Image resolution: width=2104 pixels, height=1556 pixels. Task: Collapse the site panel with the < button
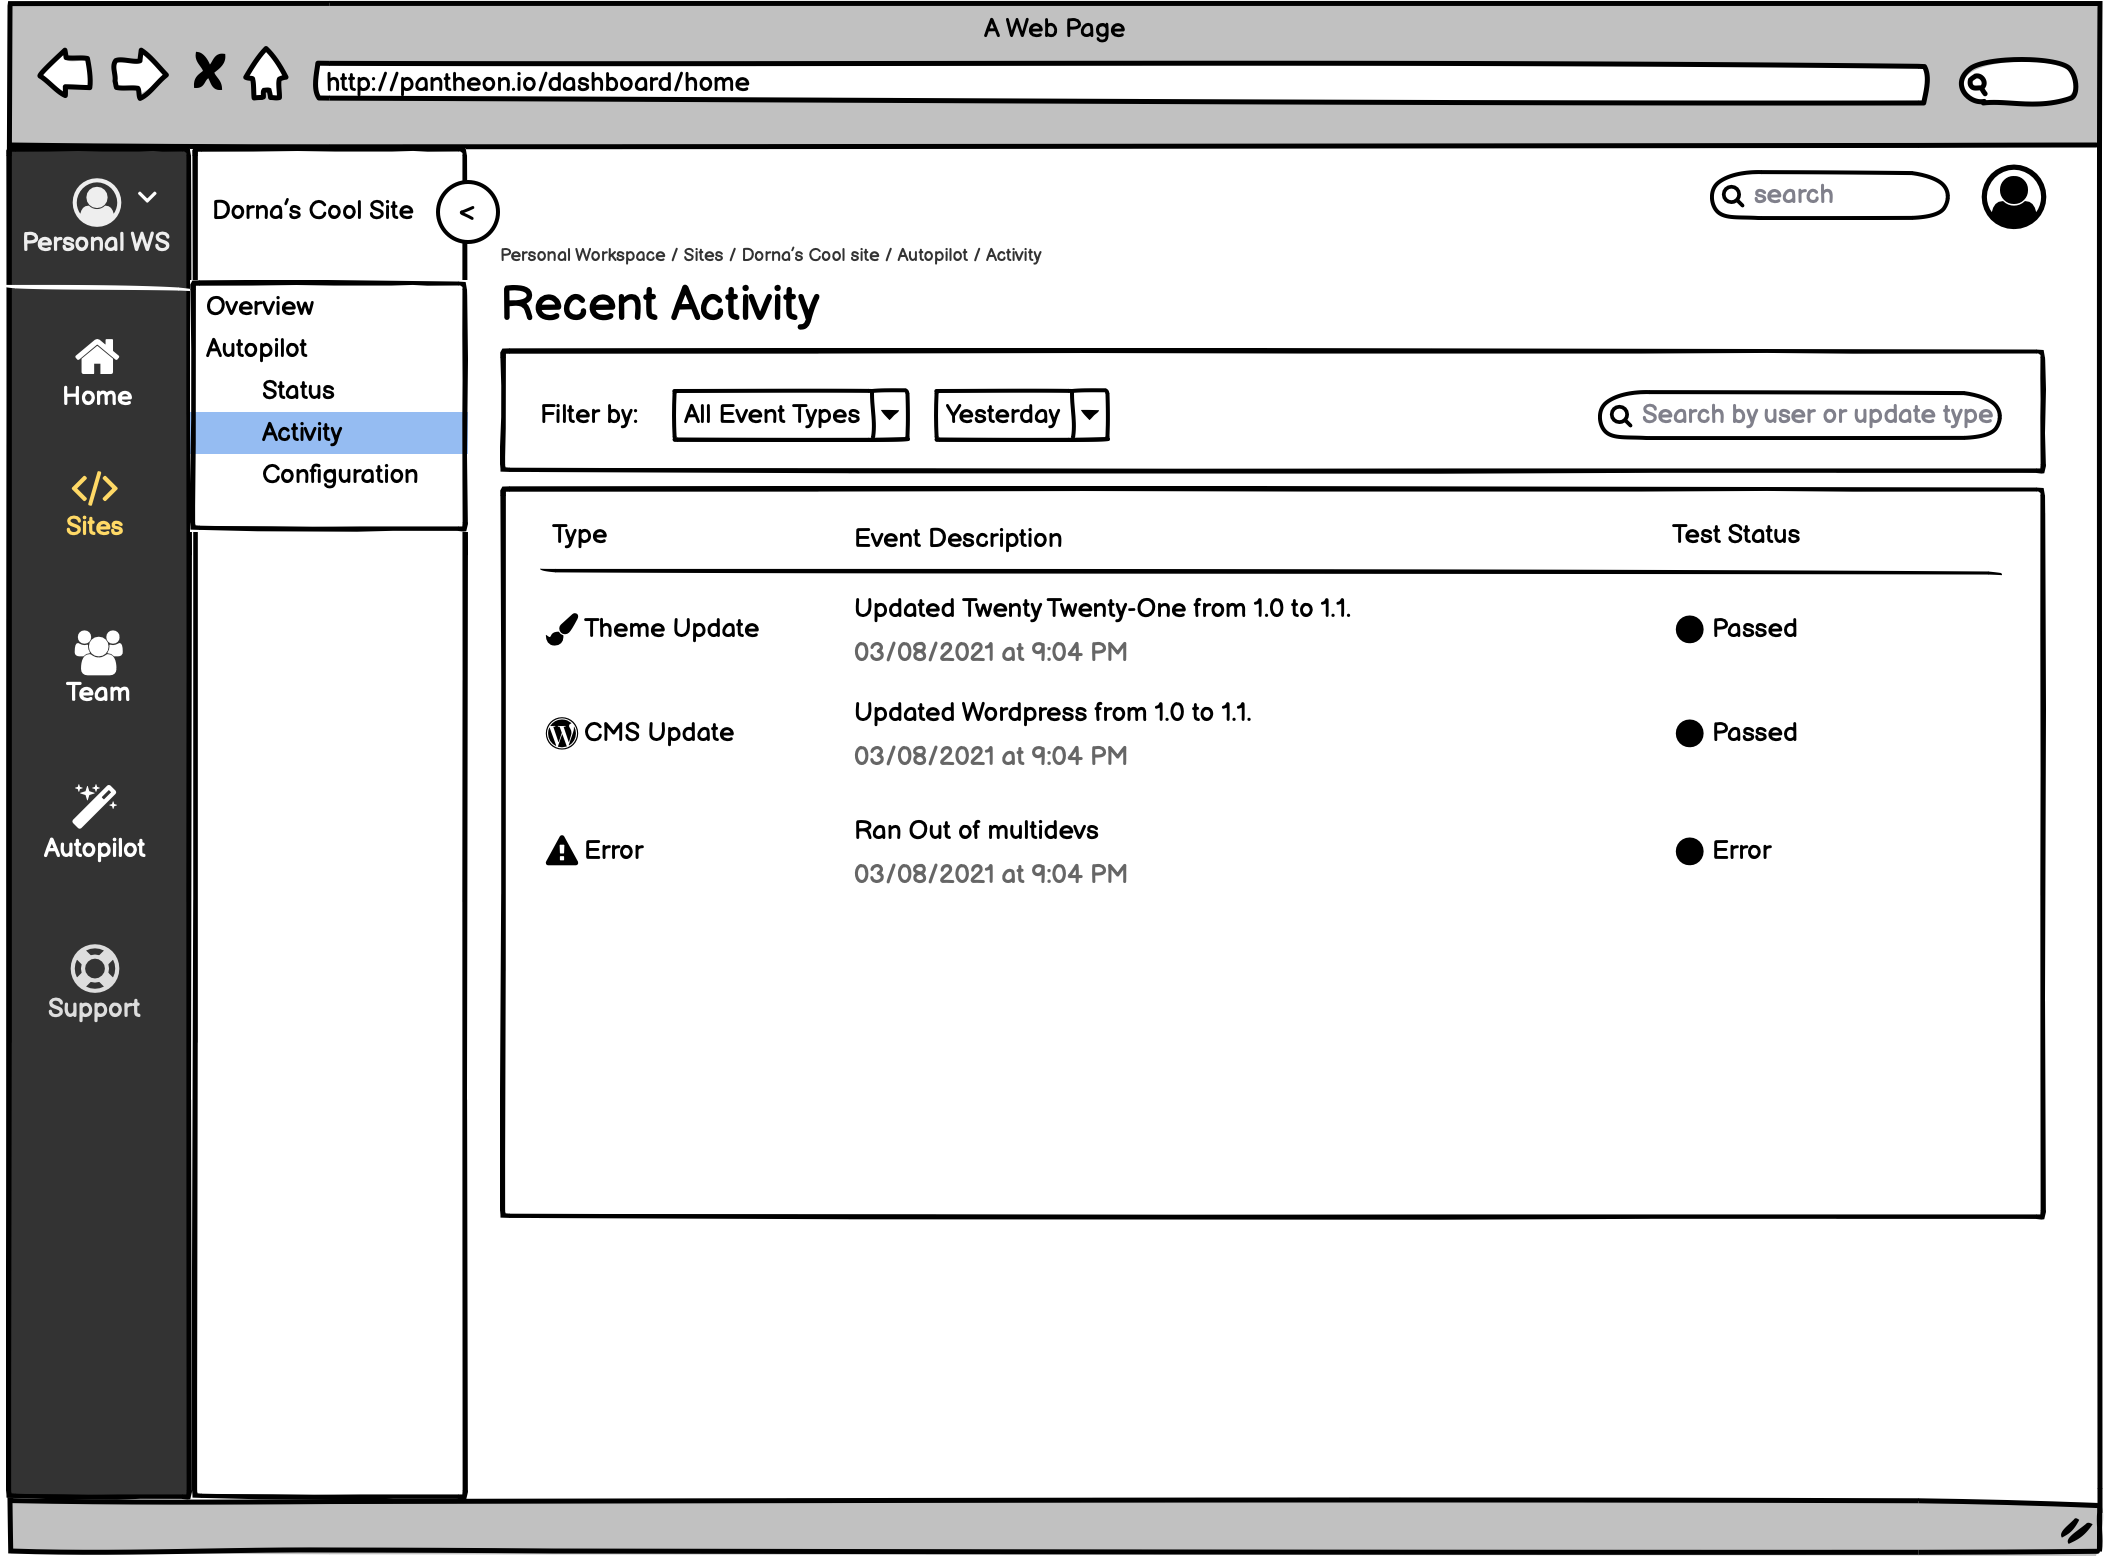pos(467,212)
